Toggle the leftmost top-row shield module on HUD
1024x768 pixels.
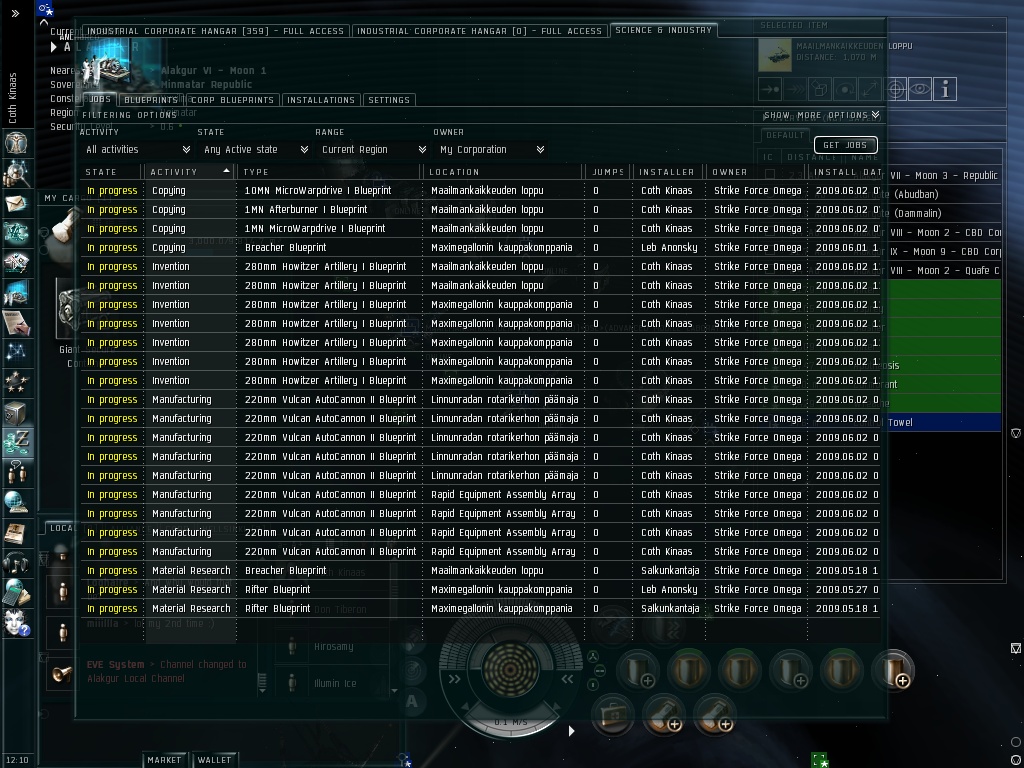(x=637, y=670)
